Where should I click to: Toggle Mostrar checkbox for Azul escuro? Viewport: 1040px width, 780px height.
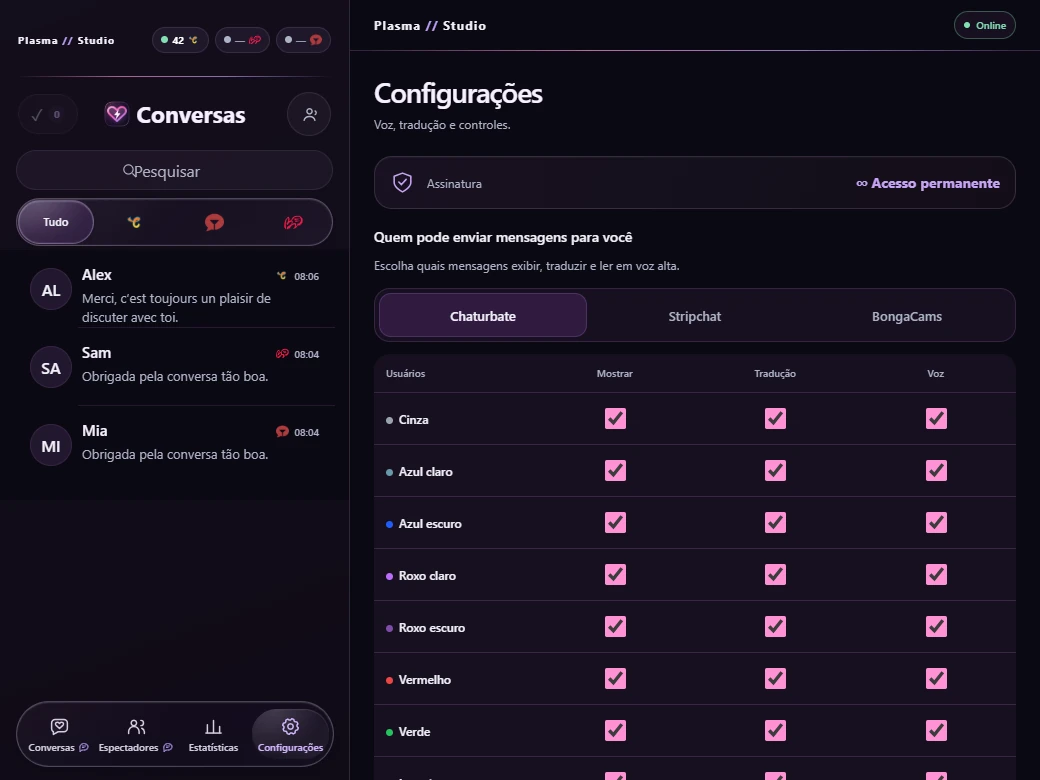coord(616,523)
